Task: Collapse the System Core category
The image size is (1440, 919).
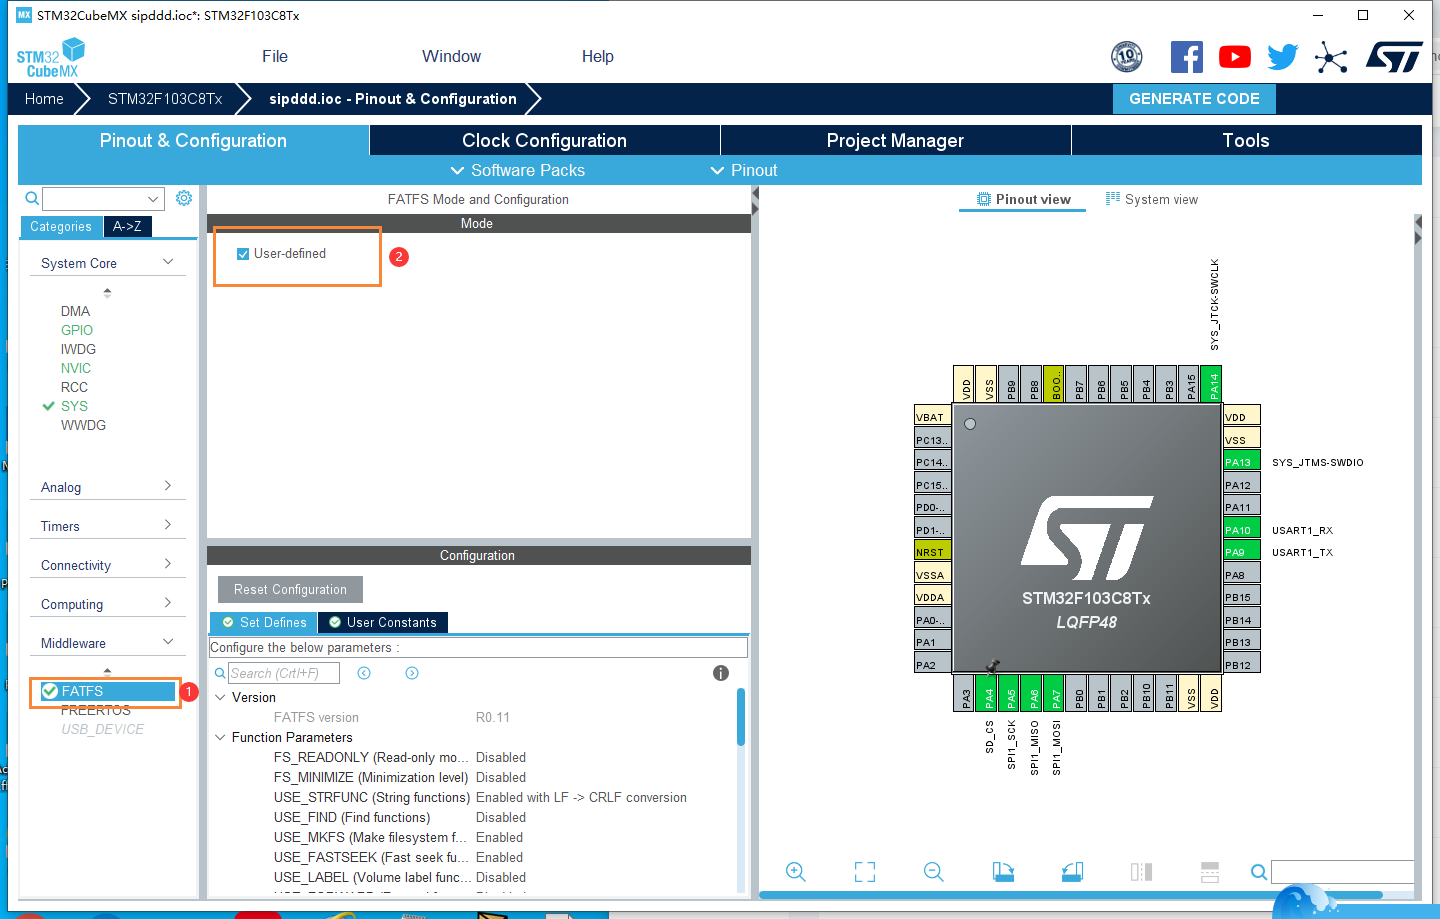Action: click(x=166, y=261)
